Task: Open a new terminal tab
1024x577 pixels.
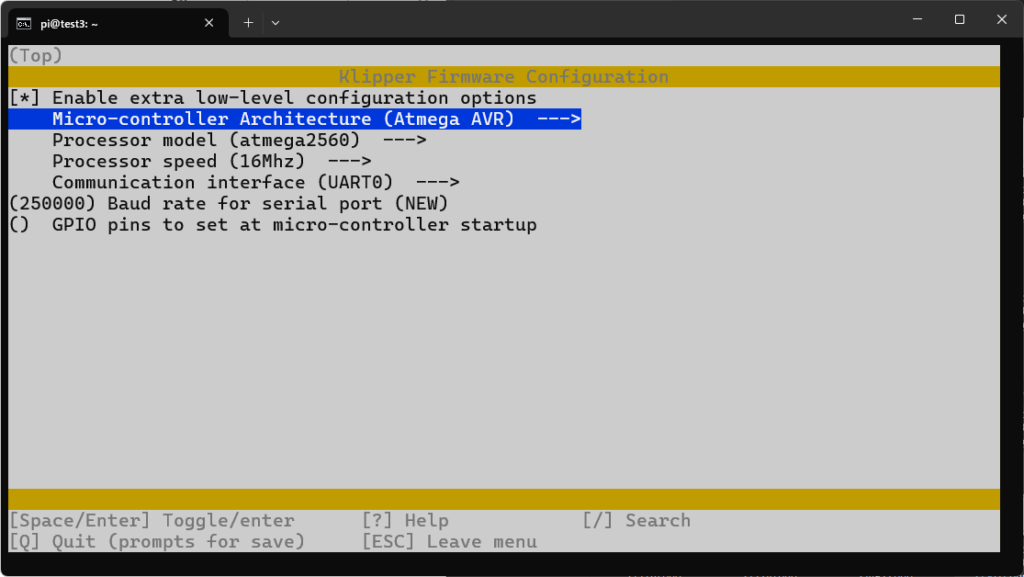Action: coord(248,22)
